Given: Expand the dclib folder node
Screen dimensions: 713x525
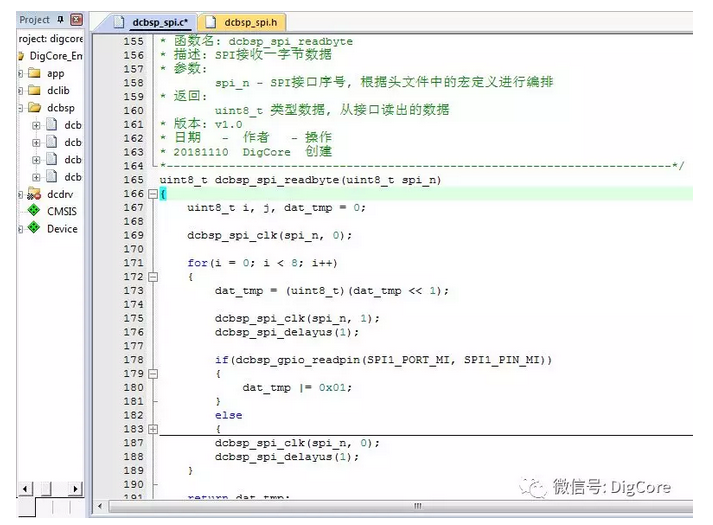Looking at the screenshot, I should (x=20, y=90).
